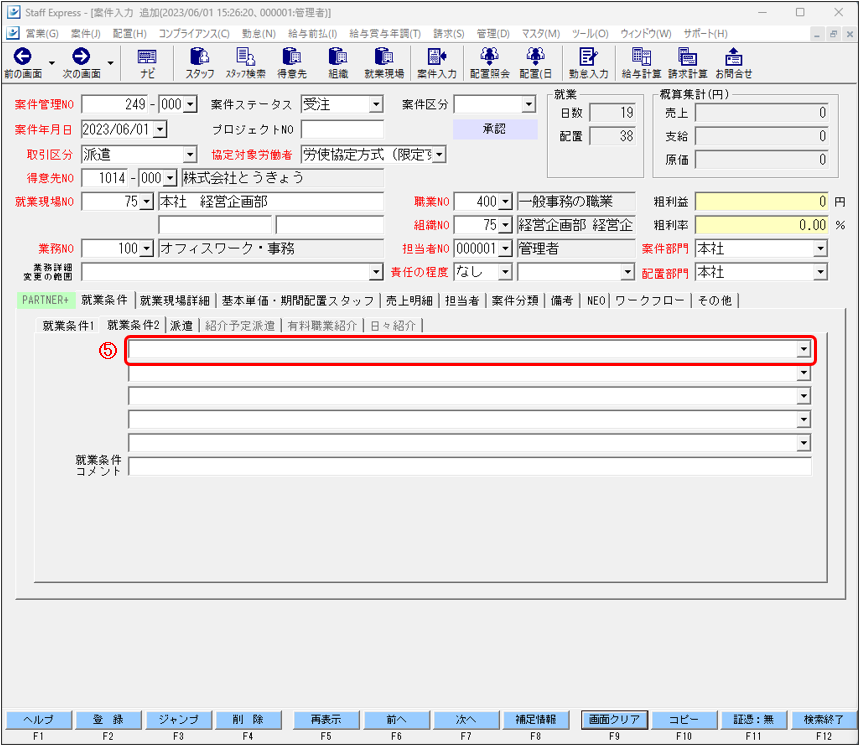Open the 取引区分 dropdown showing 派遣
861x746 pixels.
point(190,155)
